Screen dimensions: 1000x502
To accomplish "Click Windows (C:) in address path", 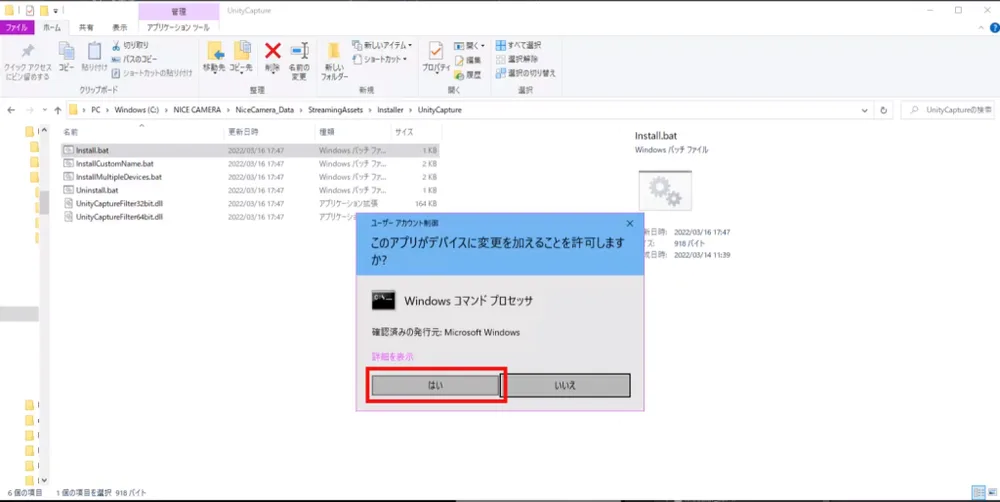I will tap(136, 110).
